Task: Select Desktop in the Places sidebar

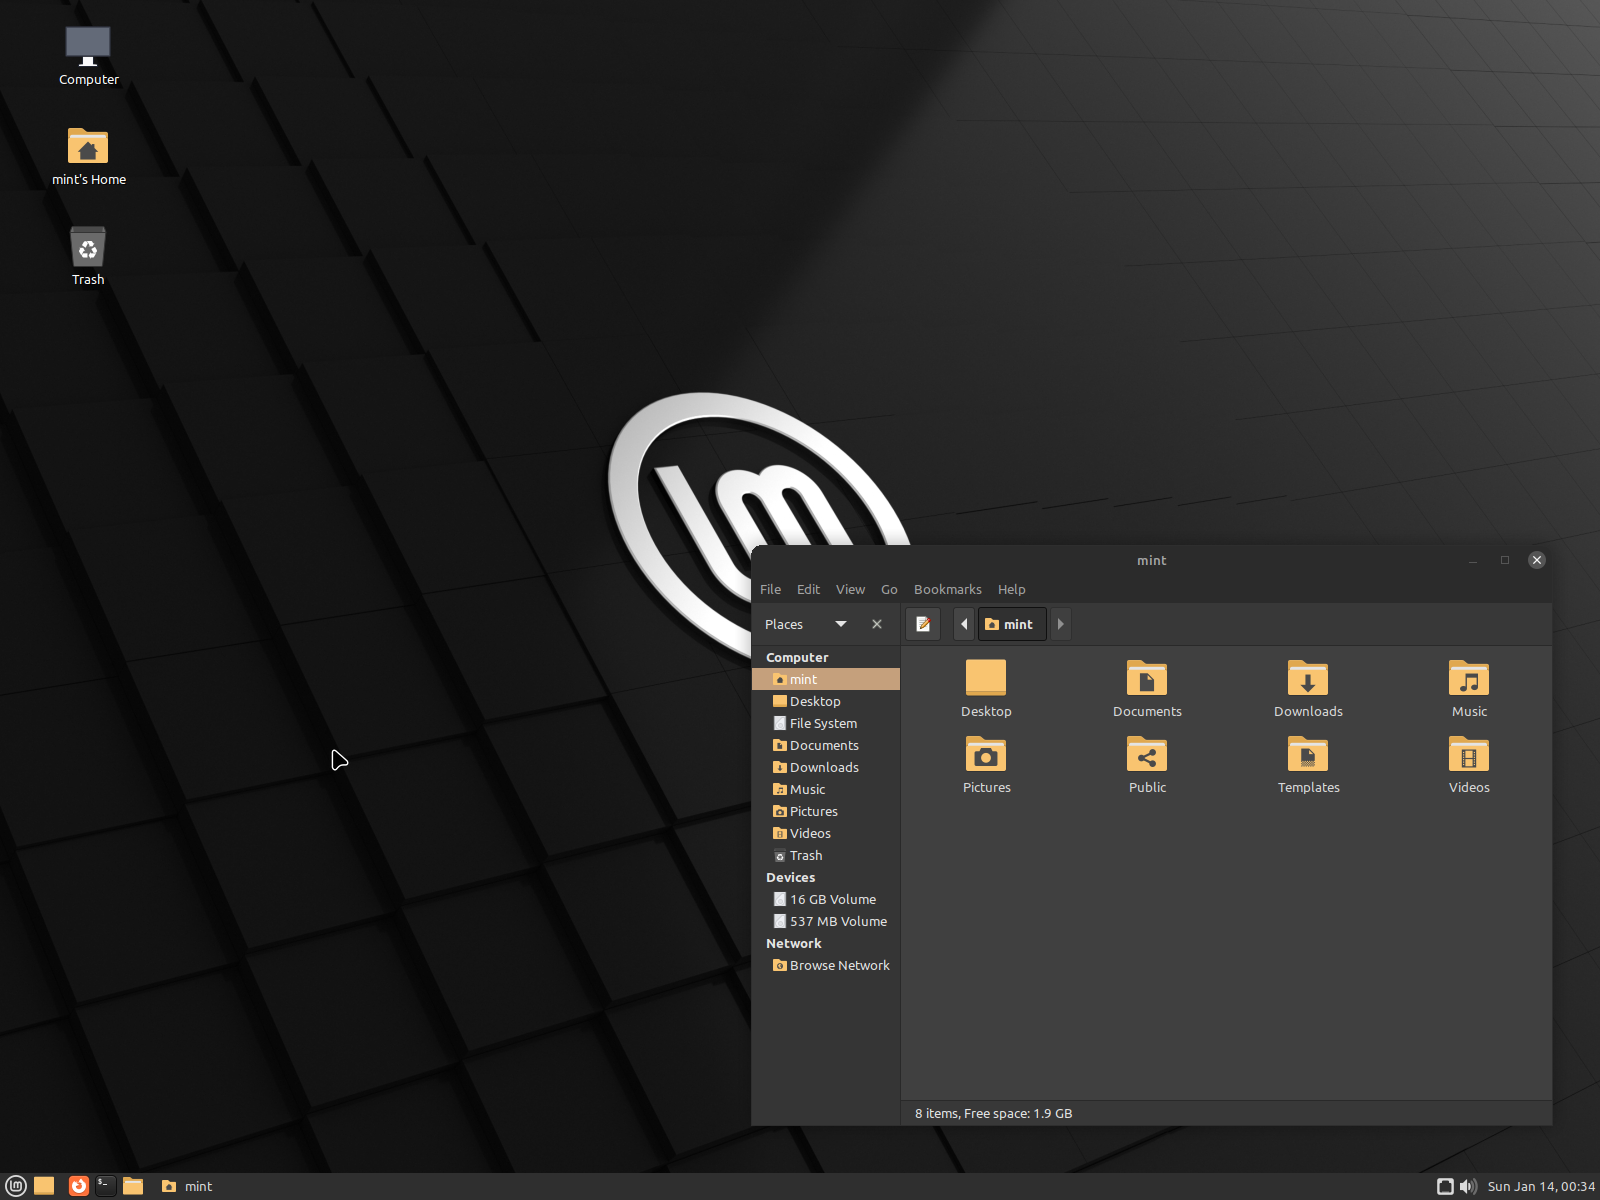Action: click(x=826, y=701)
